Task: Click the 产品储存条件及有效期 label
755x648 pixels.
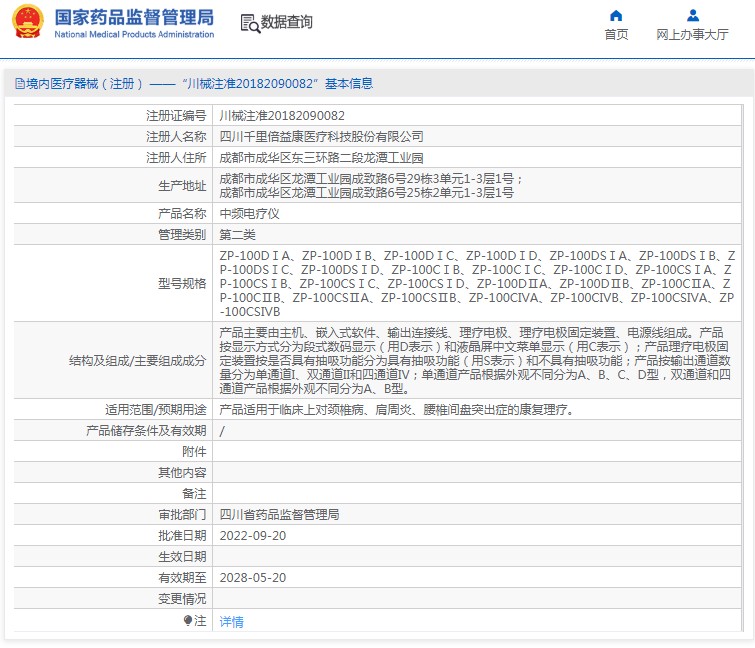Action: click(x=146, y=431)
